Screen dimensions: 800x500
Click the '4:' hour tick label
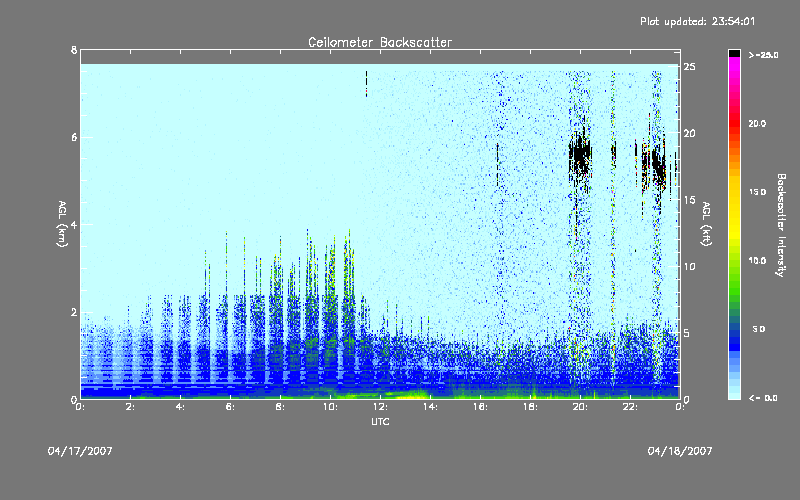pos(180,407)
